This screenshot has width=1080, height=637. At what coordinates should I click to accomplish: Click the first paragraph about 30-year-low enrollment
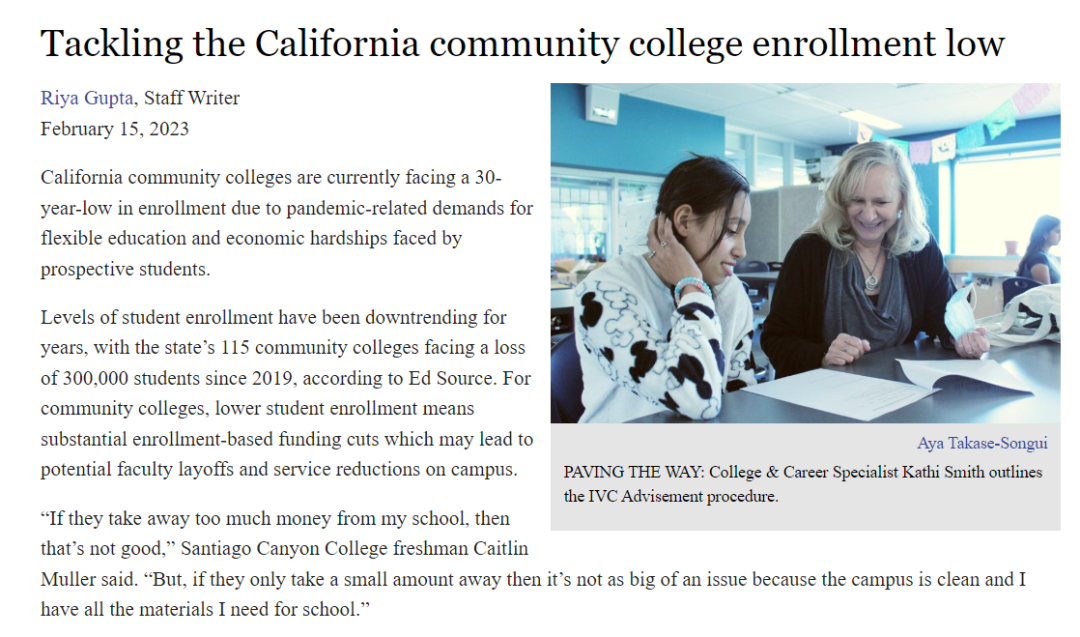(287, 223)
